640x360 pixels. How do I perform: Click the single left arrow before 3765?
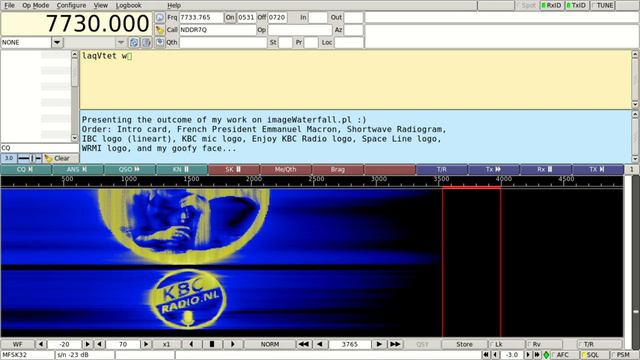(320, 344)
